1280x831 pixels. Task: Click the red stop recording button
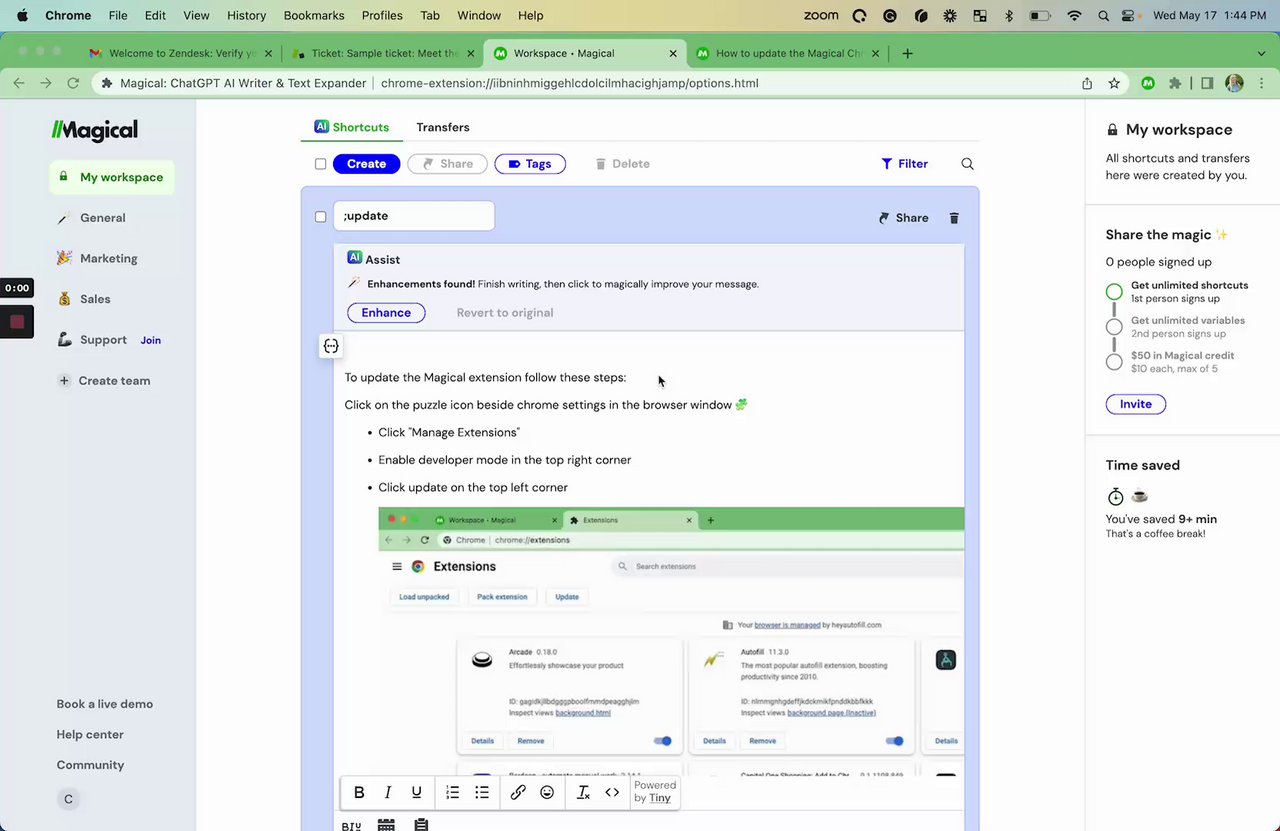coord(17,322)
